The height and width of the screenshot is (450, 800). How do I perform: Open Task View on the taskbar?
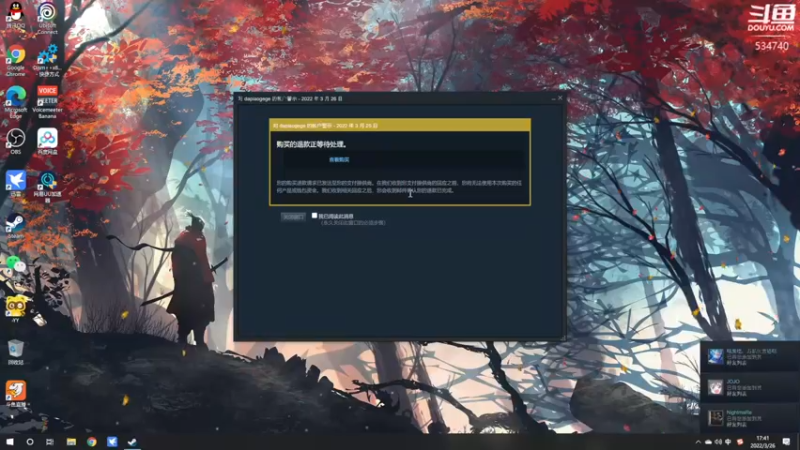point(49,442)
